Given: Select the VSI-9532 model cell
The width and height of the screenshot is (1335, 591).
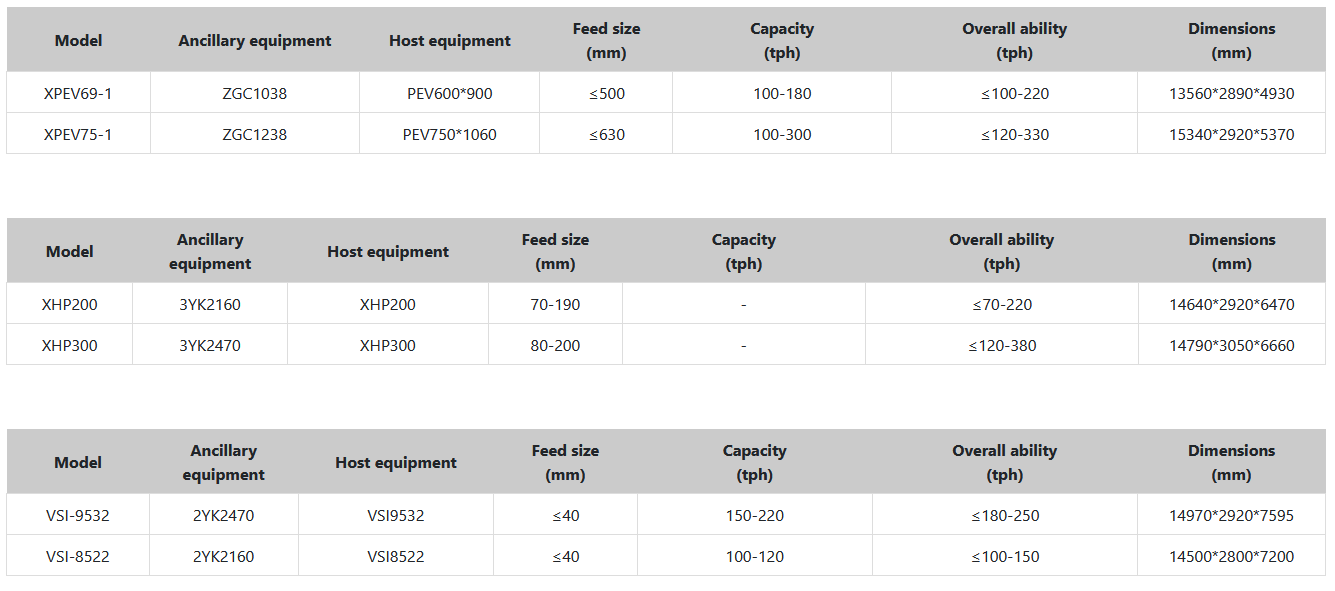Looking at the screenshot, I should coord(78,516).
